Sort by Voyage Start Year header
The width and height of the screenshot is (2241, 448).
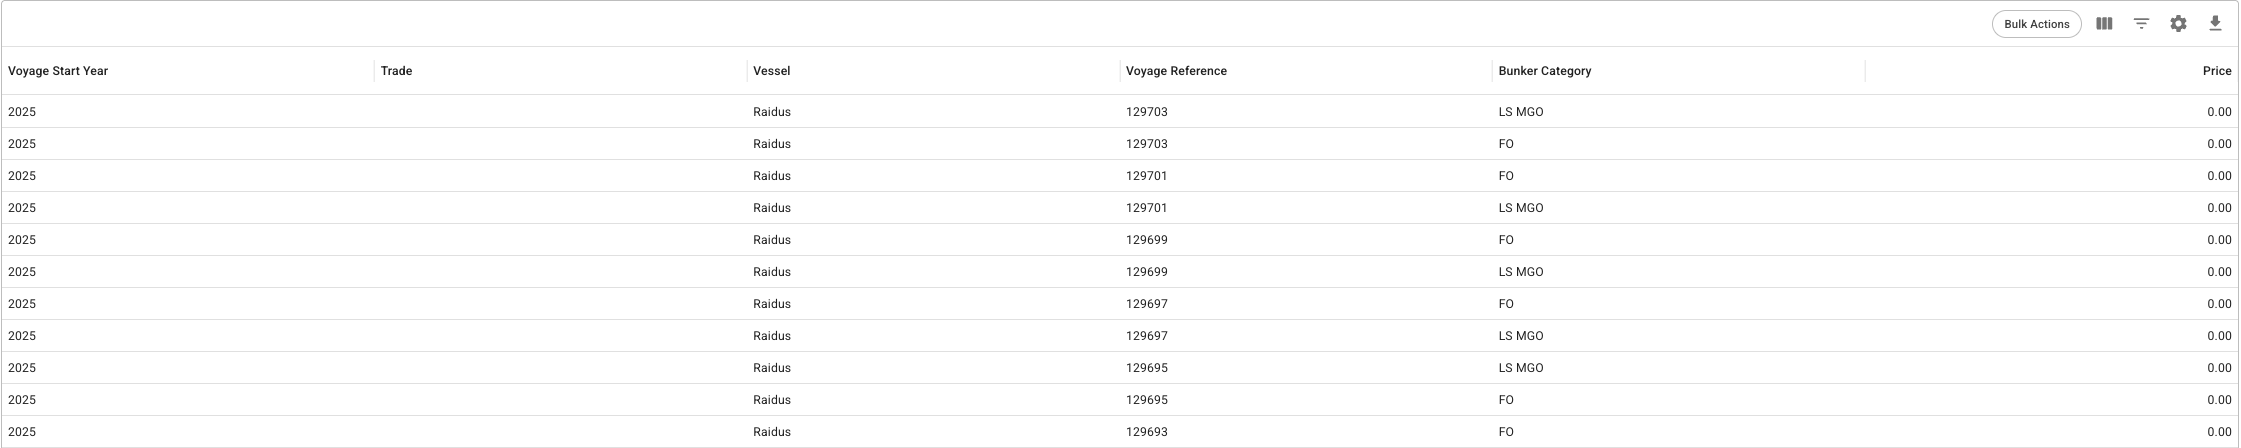pos(58,71)
